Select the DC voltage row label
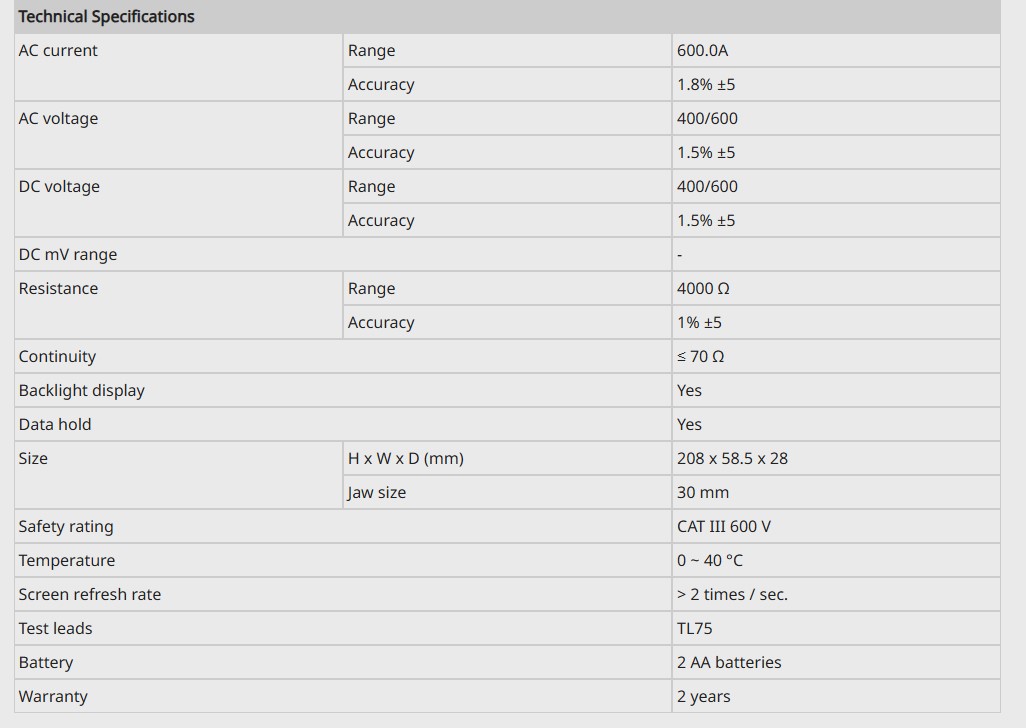This screenshot has height=728, width=1026. (x=59, y=187)
